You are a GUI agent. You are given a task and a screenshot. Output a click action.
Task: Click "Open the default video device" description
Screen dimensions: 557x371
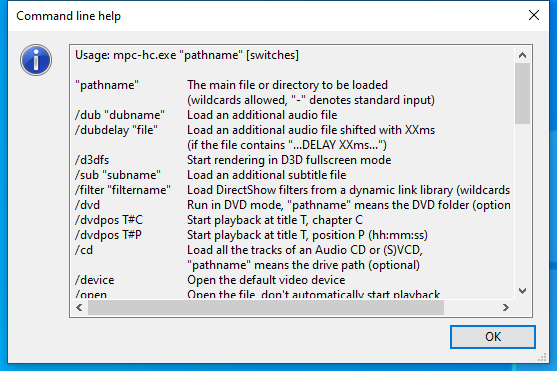(x=266, y=280)
